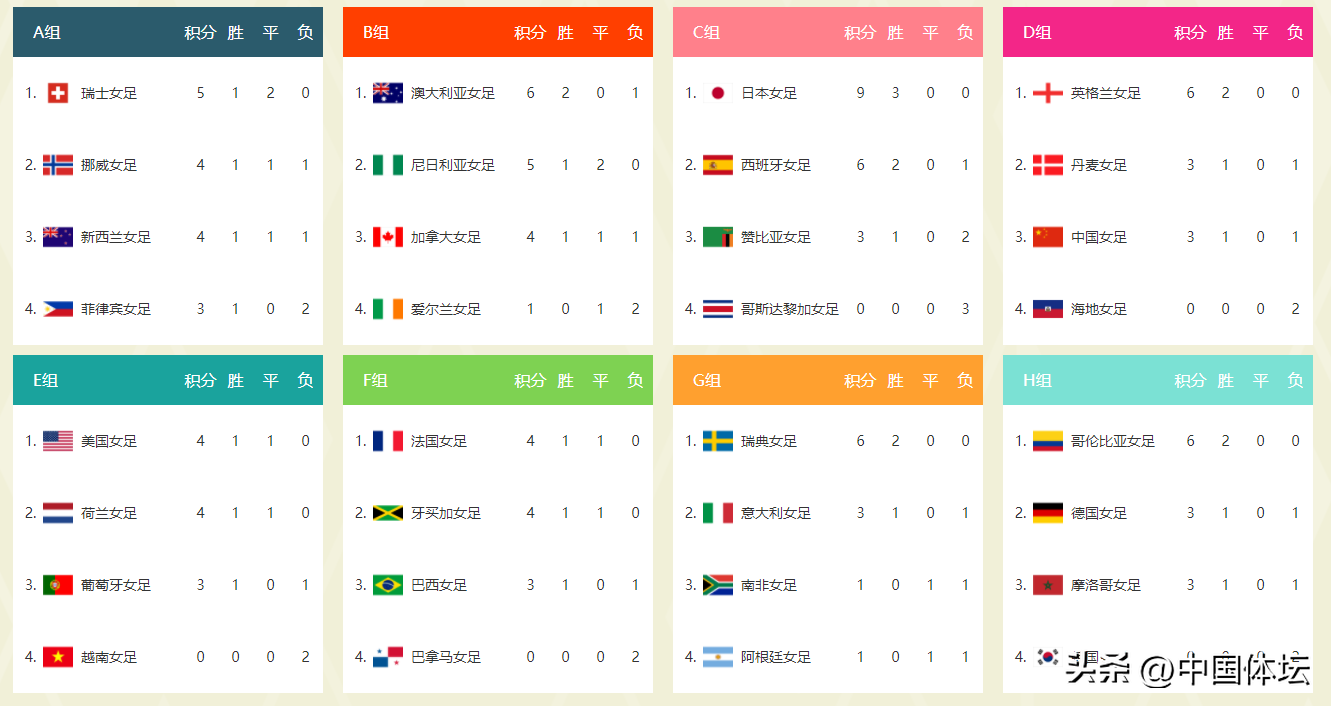Click the Switzerland flag icon
Image resolution: width=1331 pixels, height=706 pixels.
58,93
